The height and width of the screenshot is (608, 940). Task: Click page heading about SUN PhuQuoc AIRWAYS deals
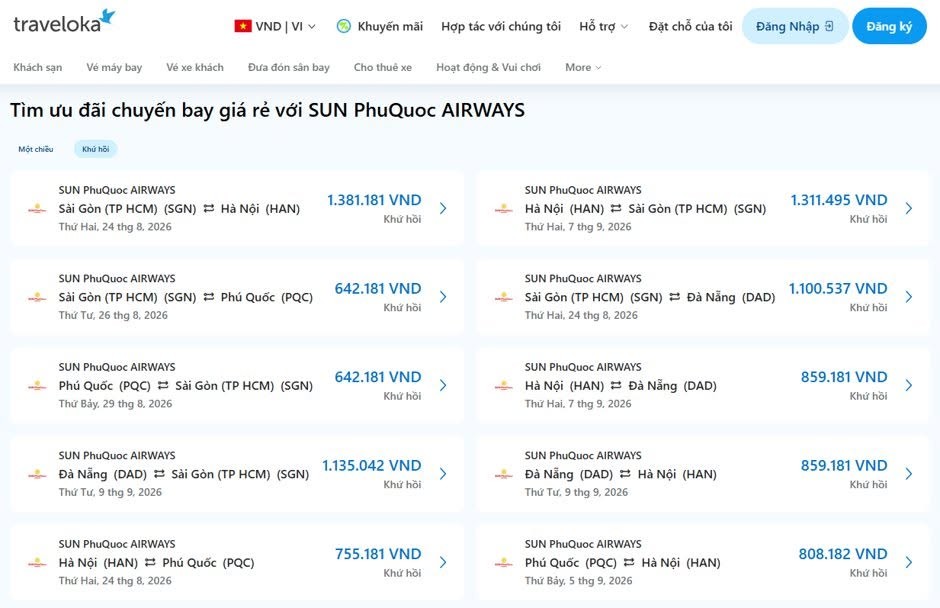coord(267,110)
